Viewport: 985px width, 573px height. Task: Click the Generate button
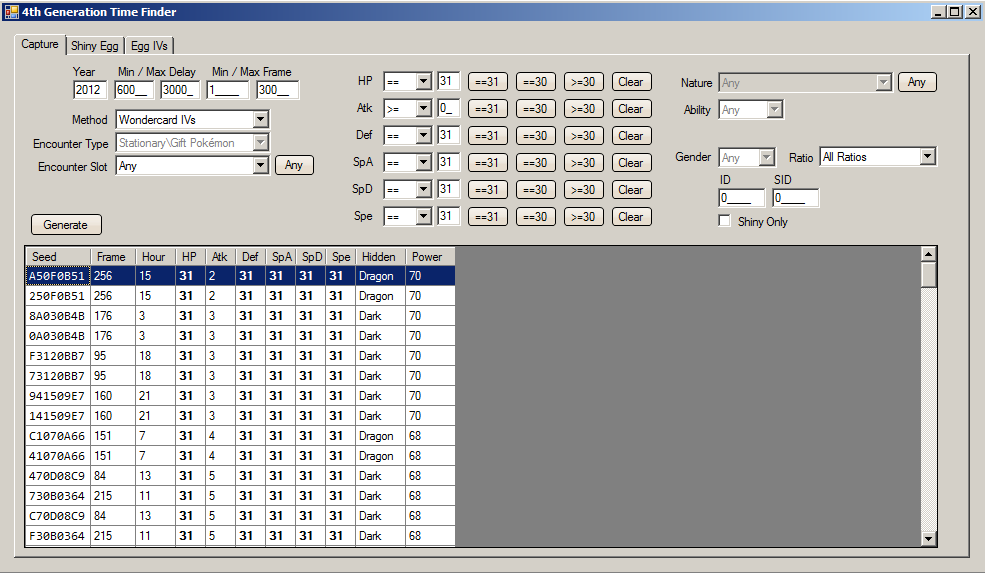click(66, 225)
